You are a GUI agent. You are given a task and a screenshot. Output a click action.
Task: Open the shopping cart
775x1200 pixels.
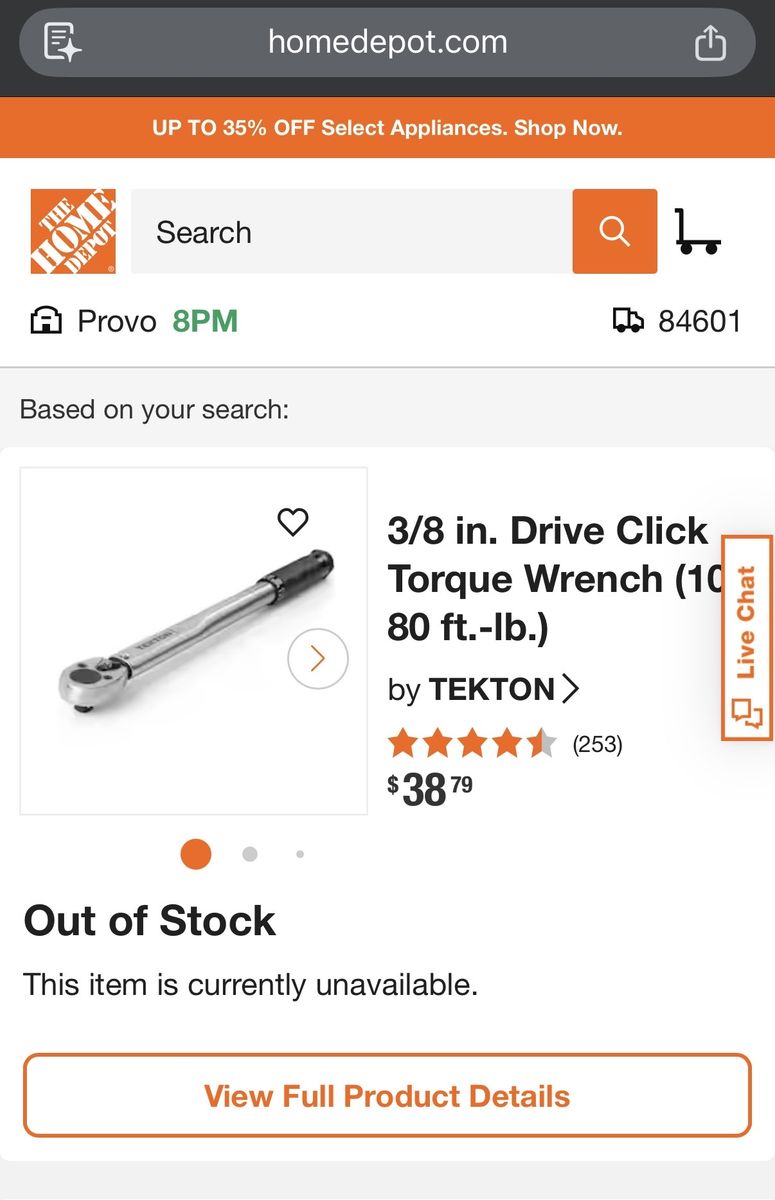coord(697,231)
